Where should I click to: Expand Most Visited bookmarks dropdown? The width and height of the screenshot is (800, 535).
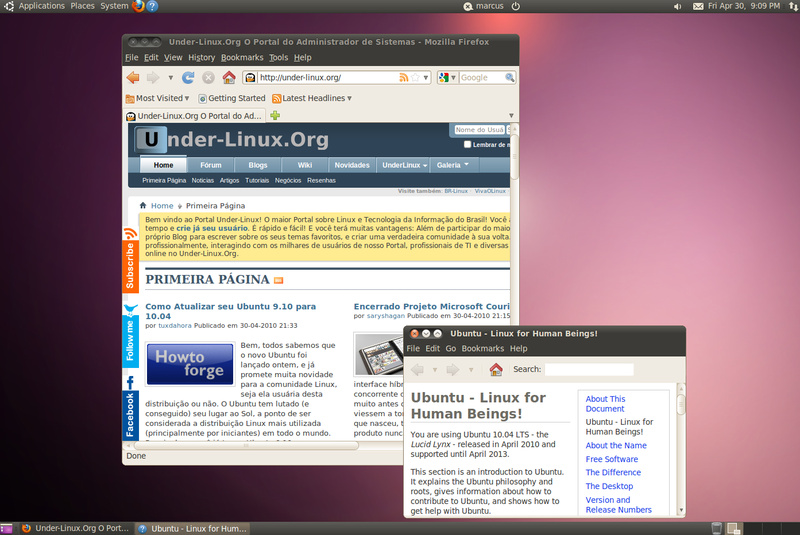point(187,98)
